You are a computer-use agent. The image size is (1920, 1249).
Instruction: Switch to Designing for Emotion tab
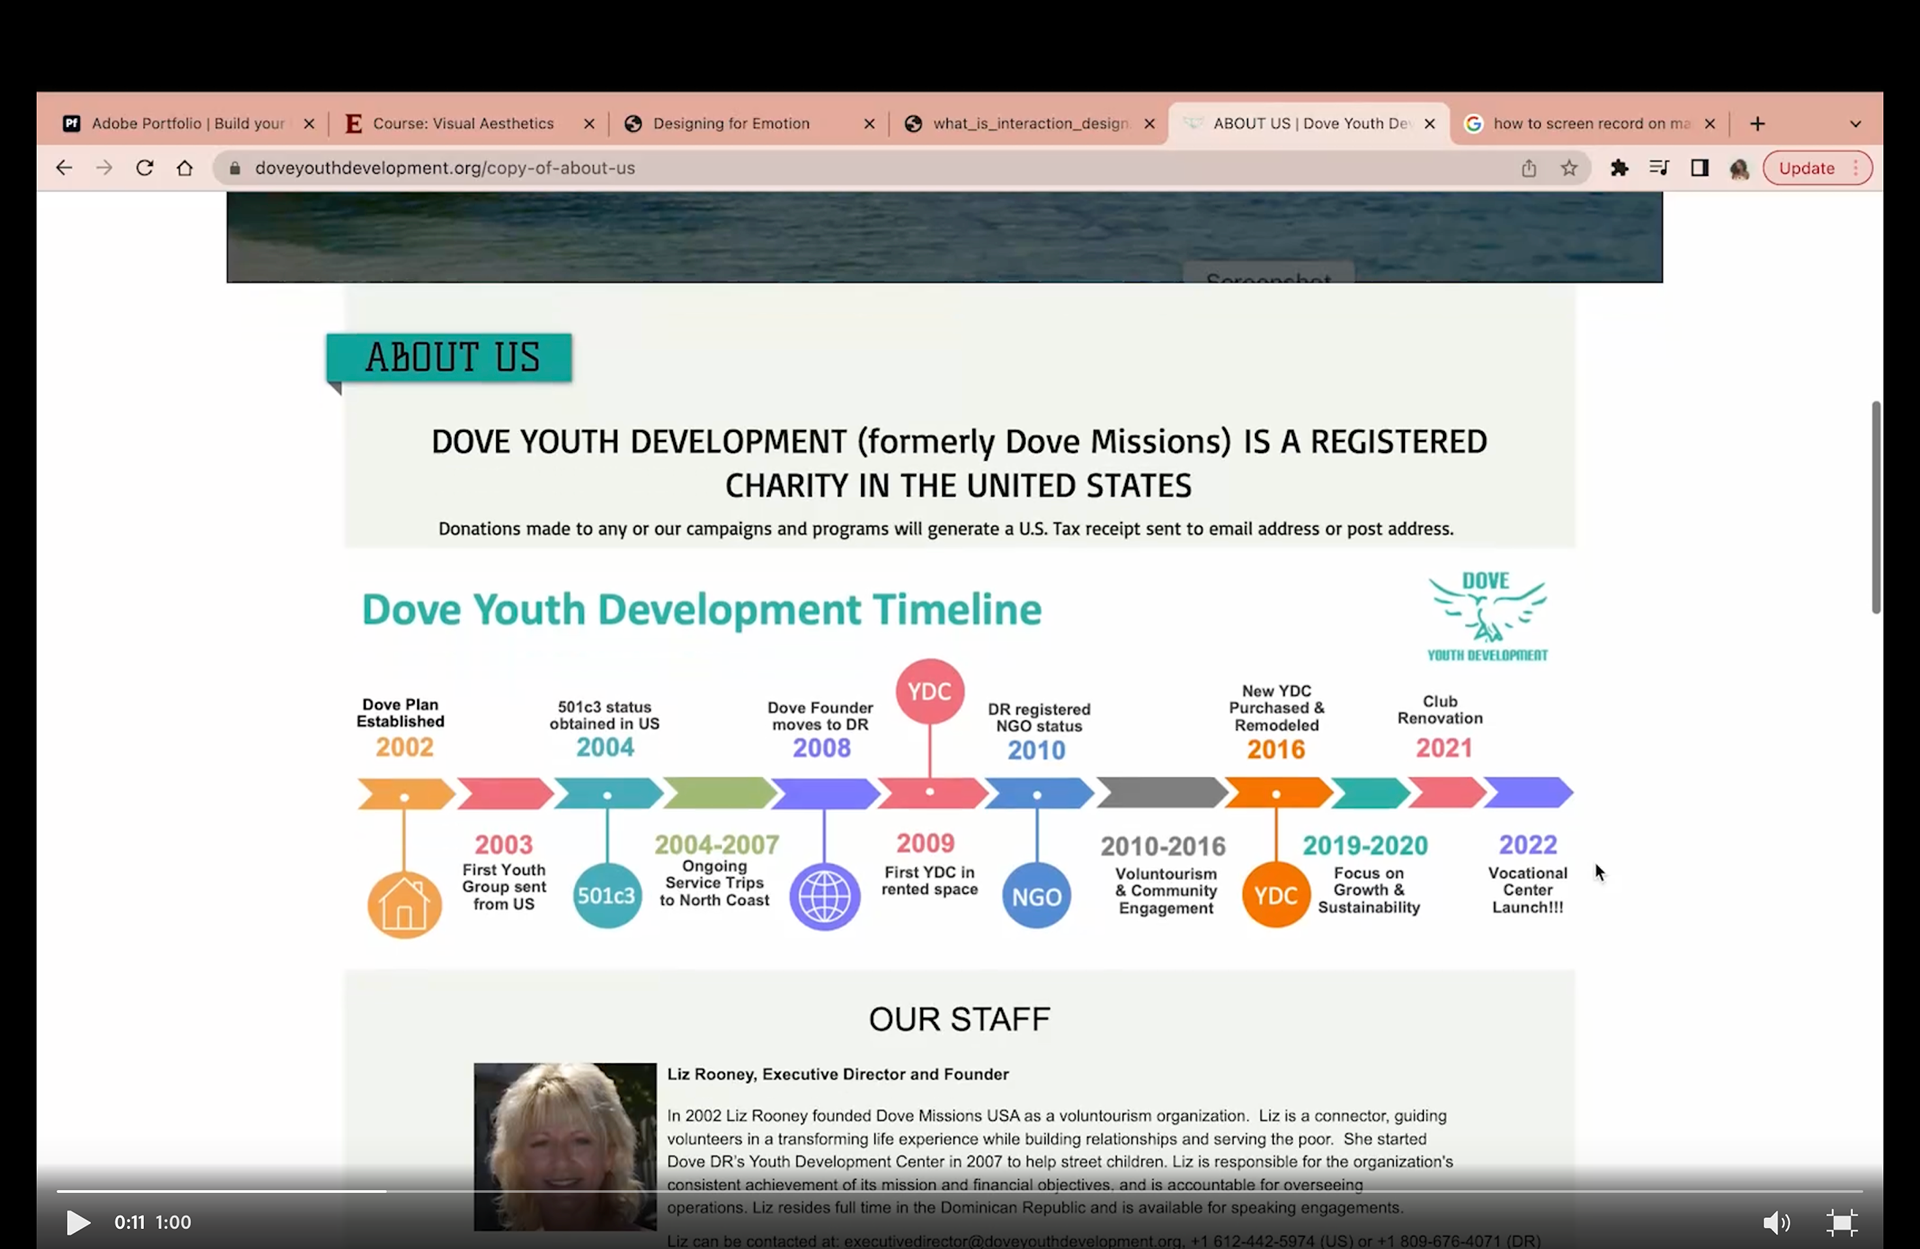pyautogui.click(x=732, y=123)
